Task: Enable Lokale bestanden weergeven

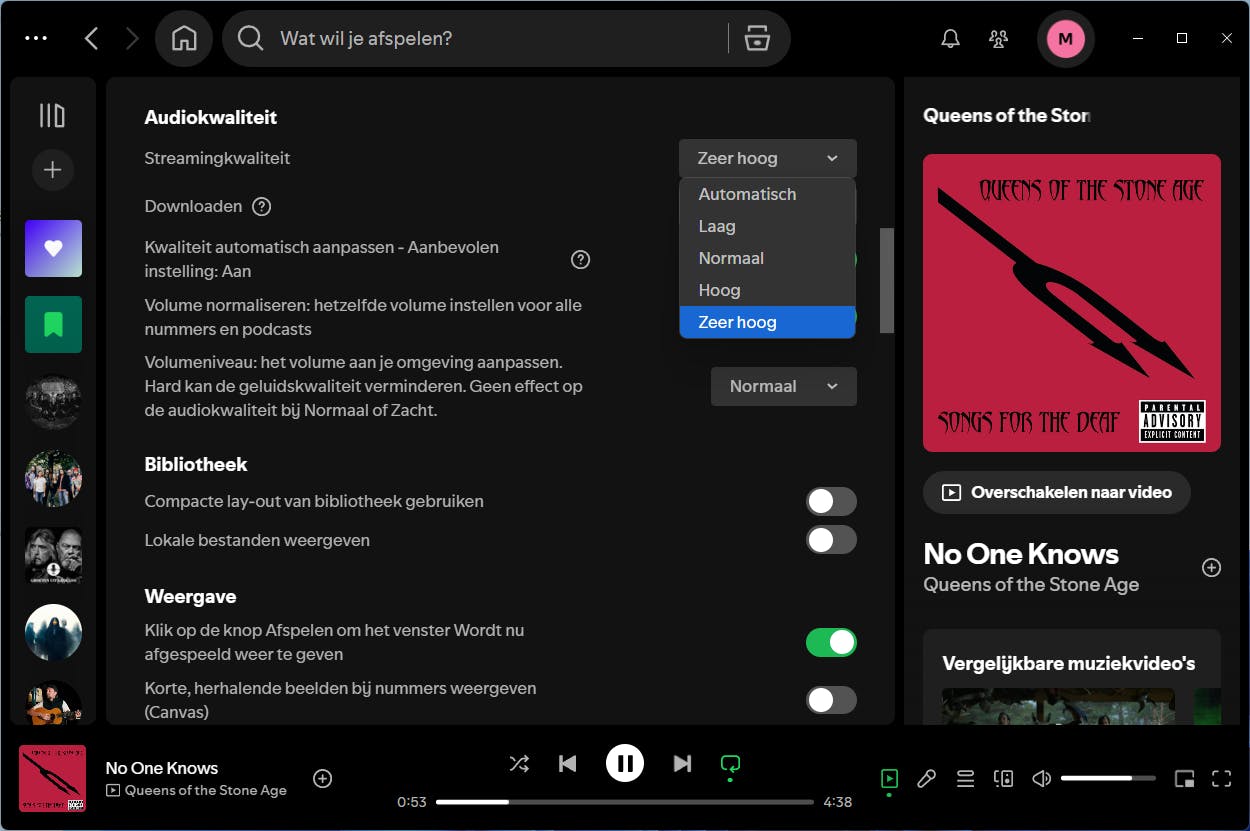Action: pos(831,540)
